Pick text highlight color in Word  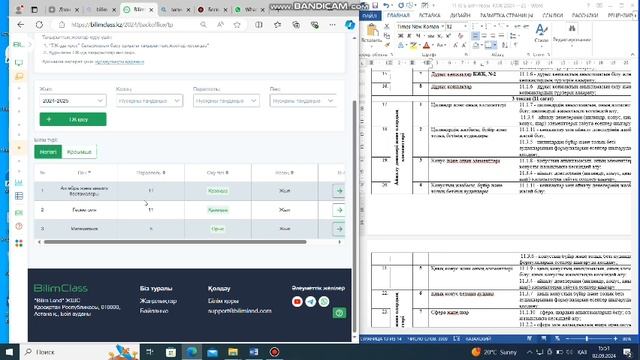(x=413, y=45)
